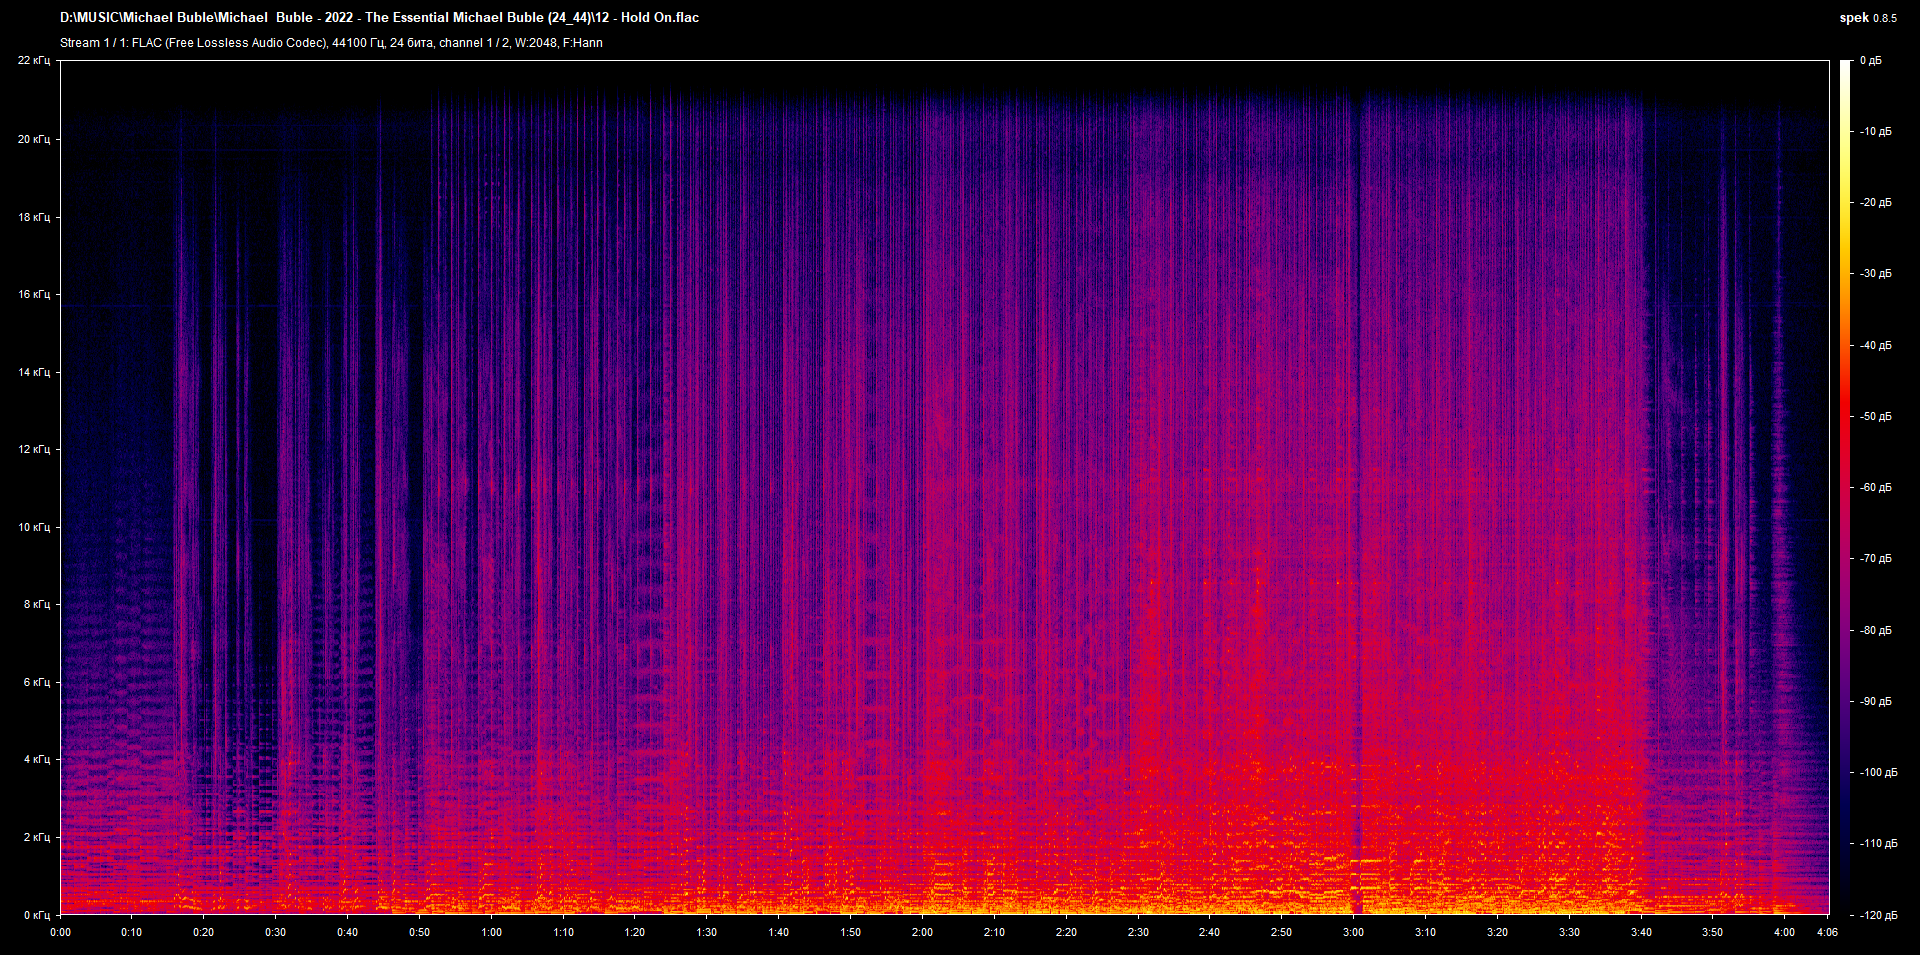Click the -110 дБ legend label

1878,844
